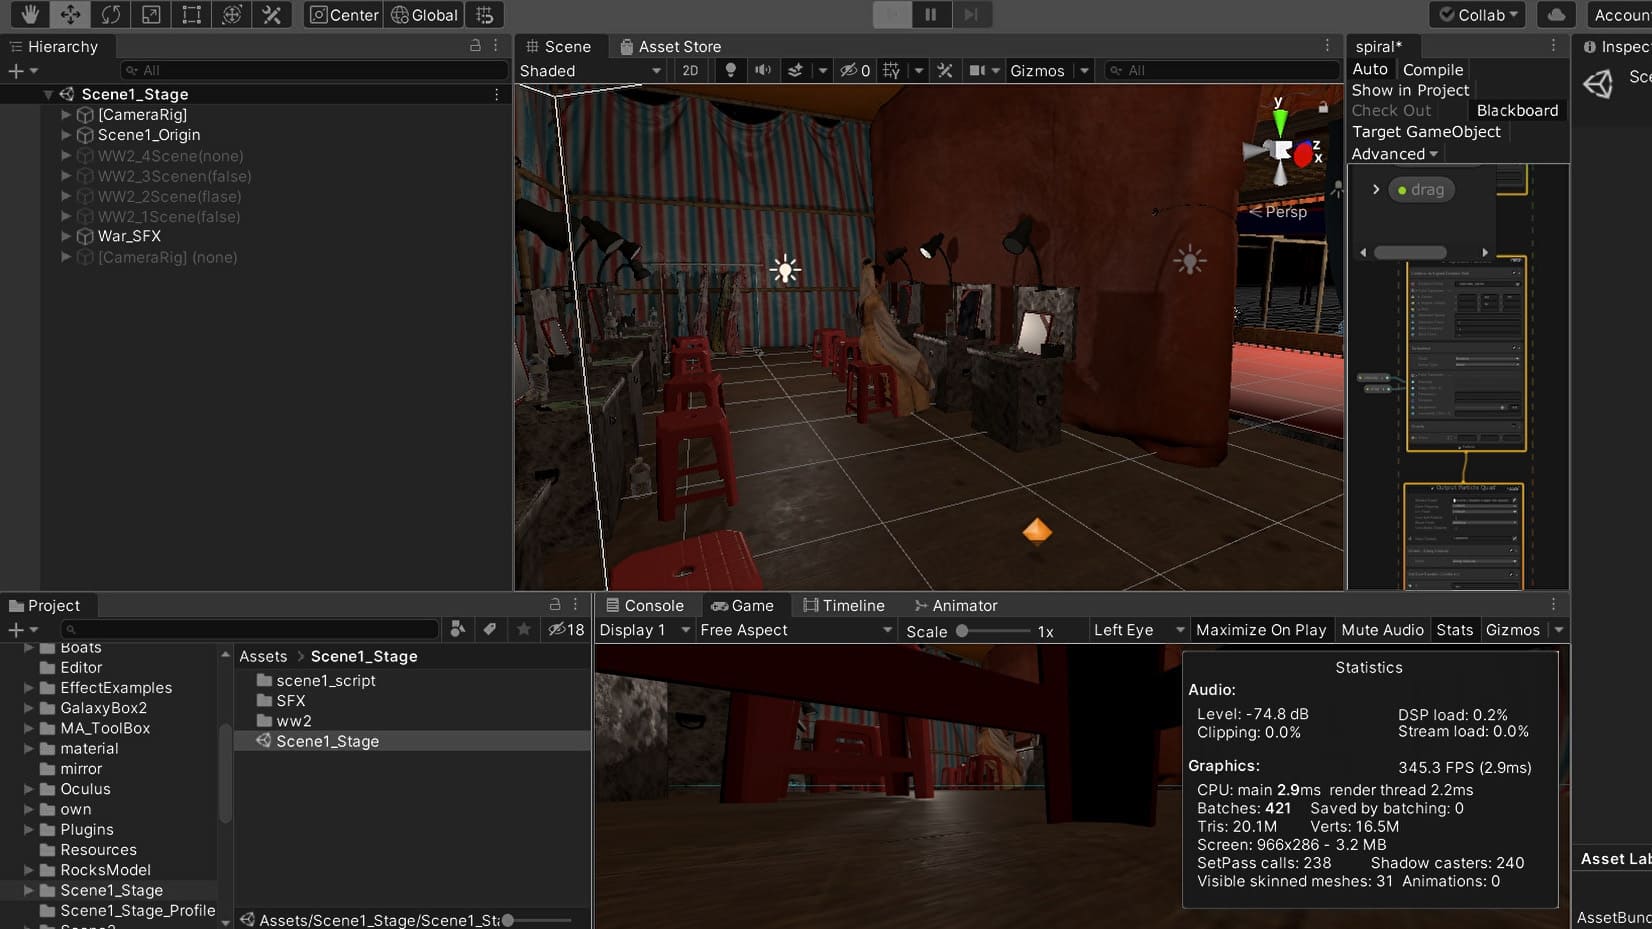Select the combined Transform tool

231,14
